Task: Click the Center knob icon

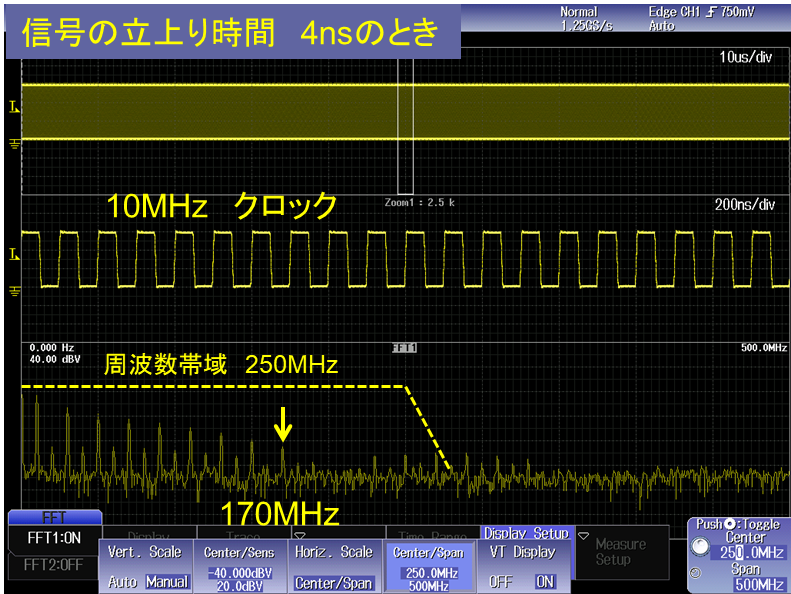Action: [704, 552]
